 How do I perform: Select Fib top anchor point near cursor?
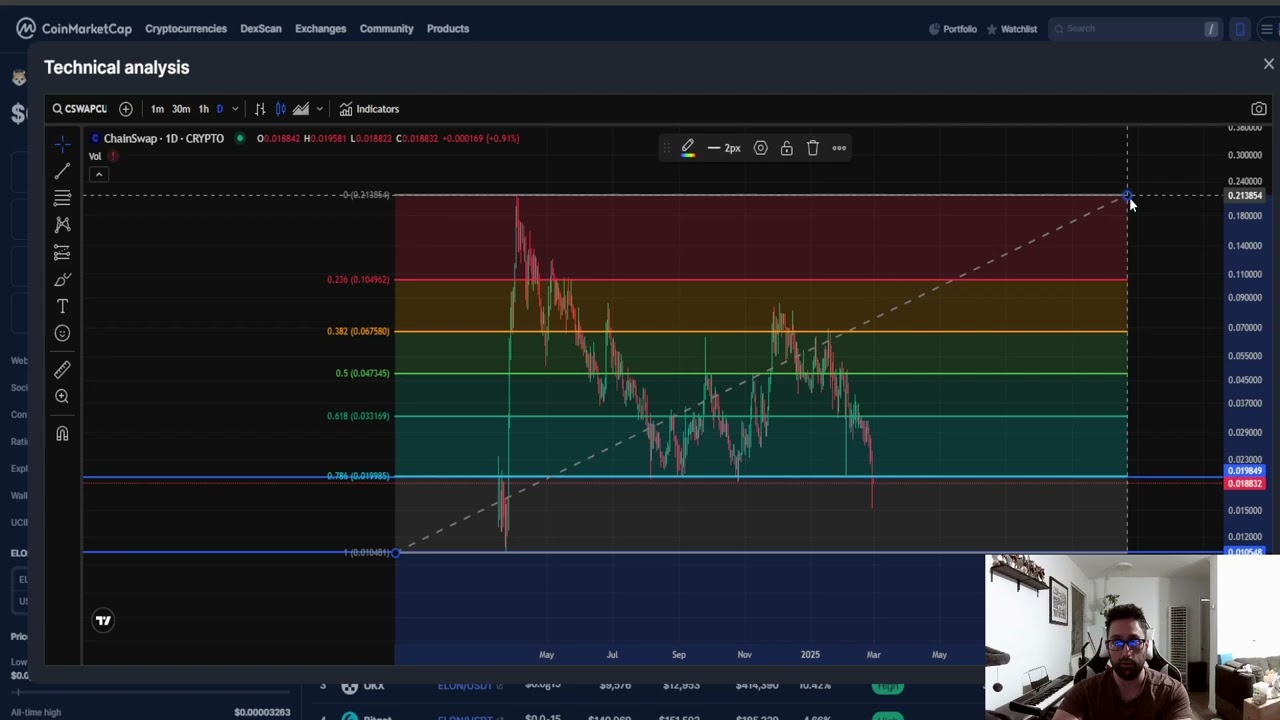1127,195
